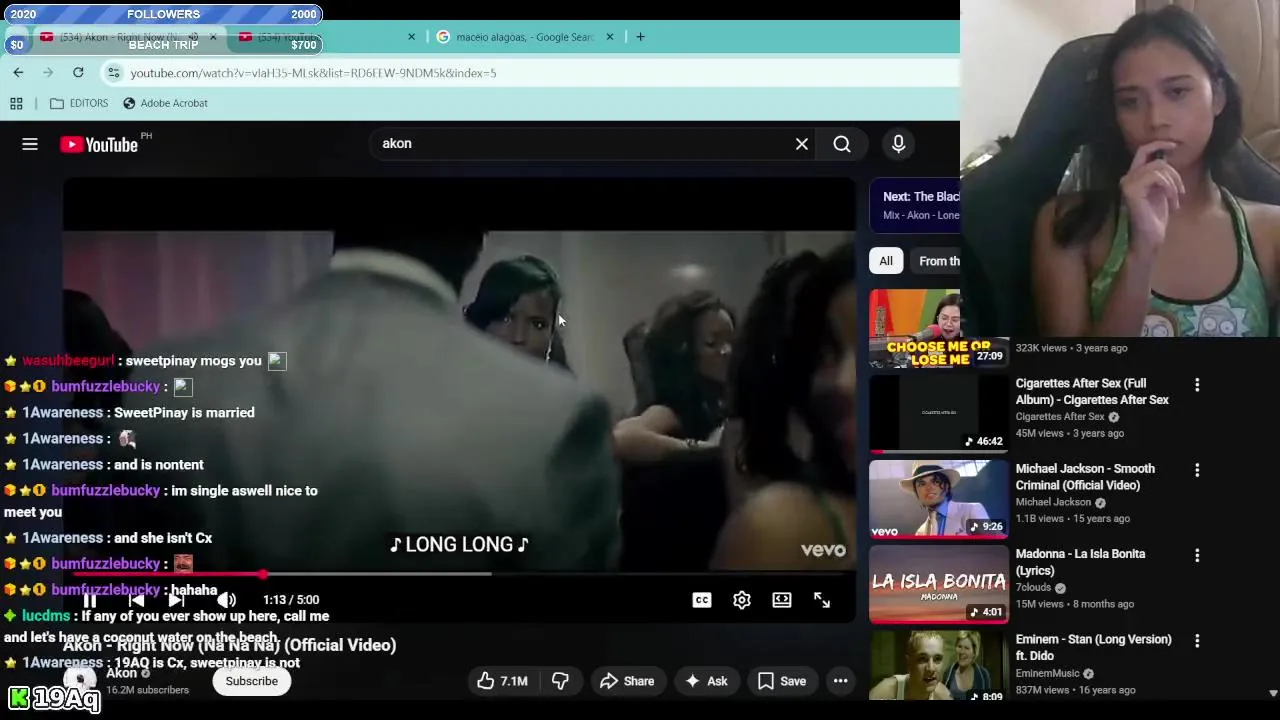Open Cigarettes After Sex album thumbnail

(x=939, y=414)
